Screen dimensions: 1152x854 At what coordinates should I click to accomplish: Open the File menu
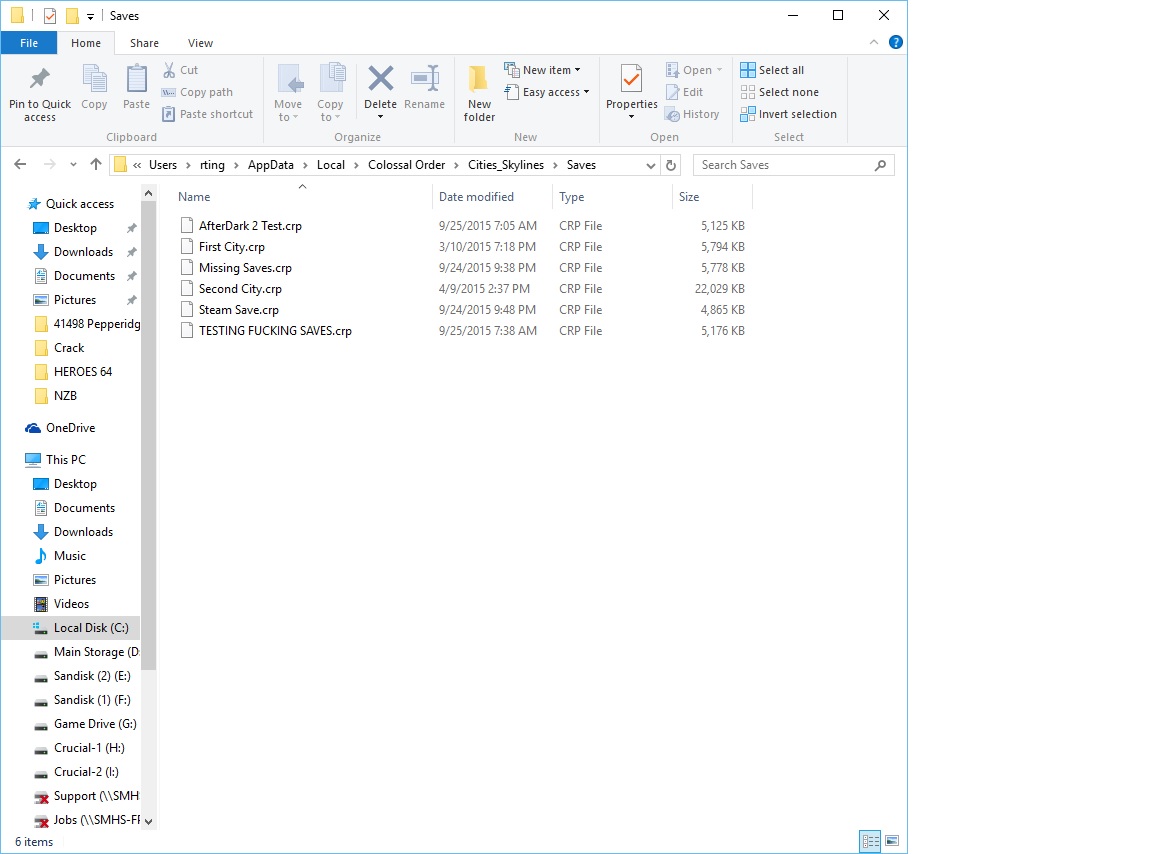(29, 43)
